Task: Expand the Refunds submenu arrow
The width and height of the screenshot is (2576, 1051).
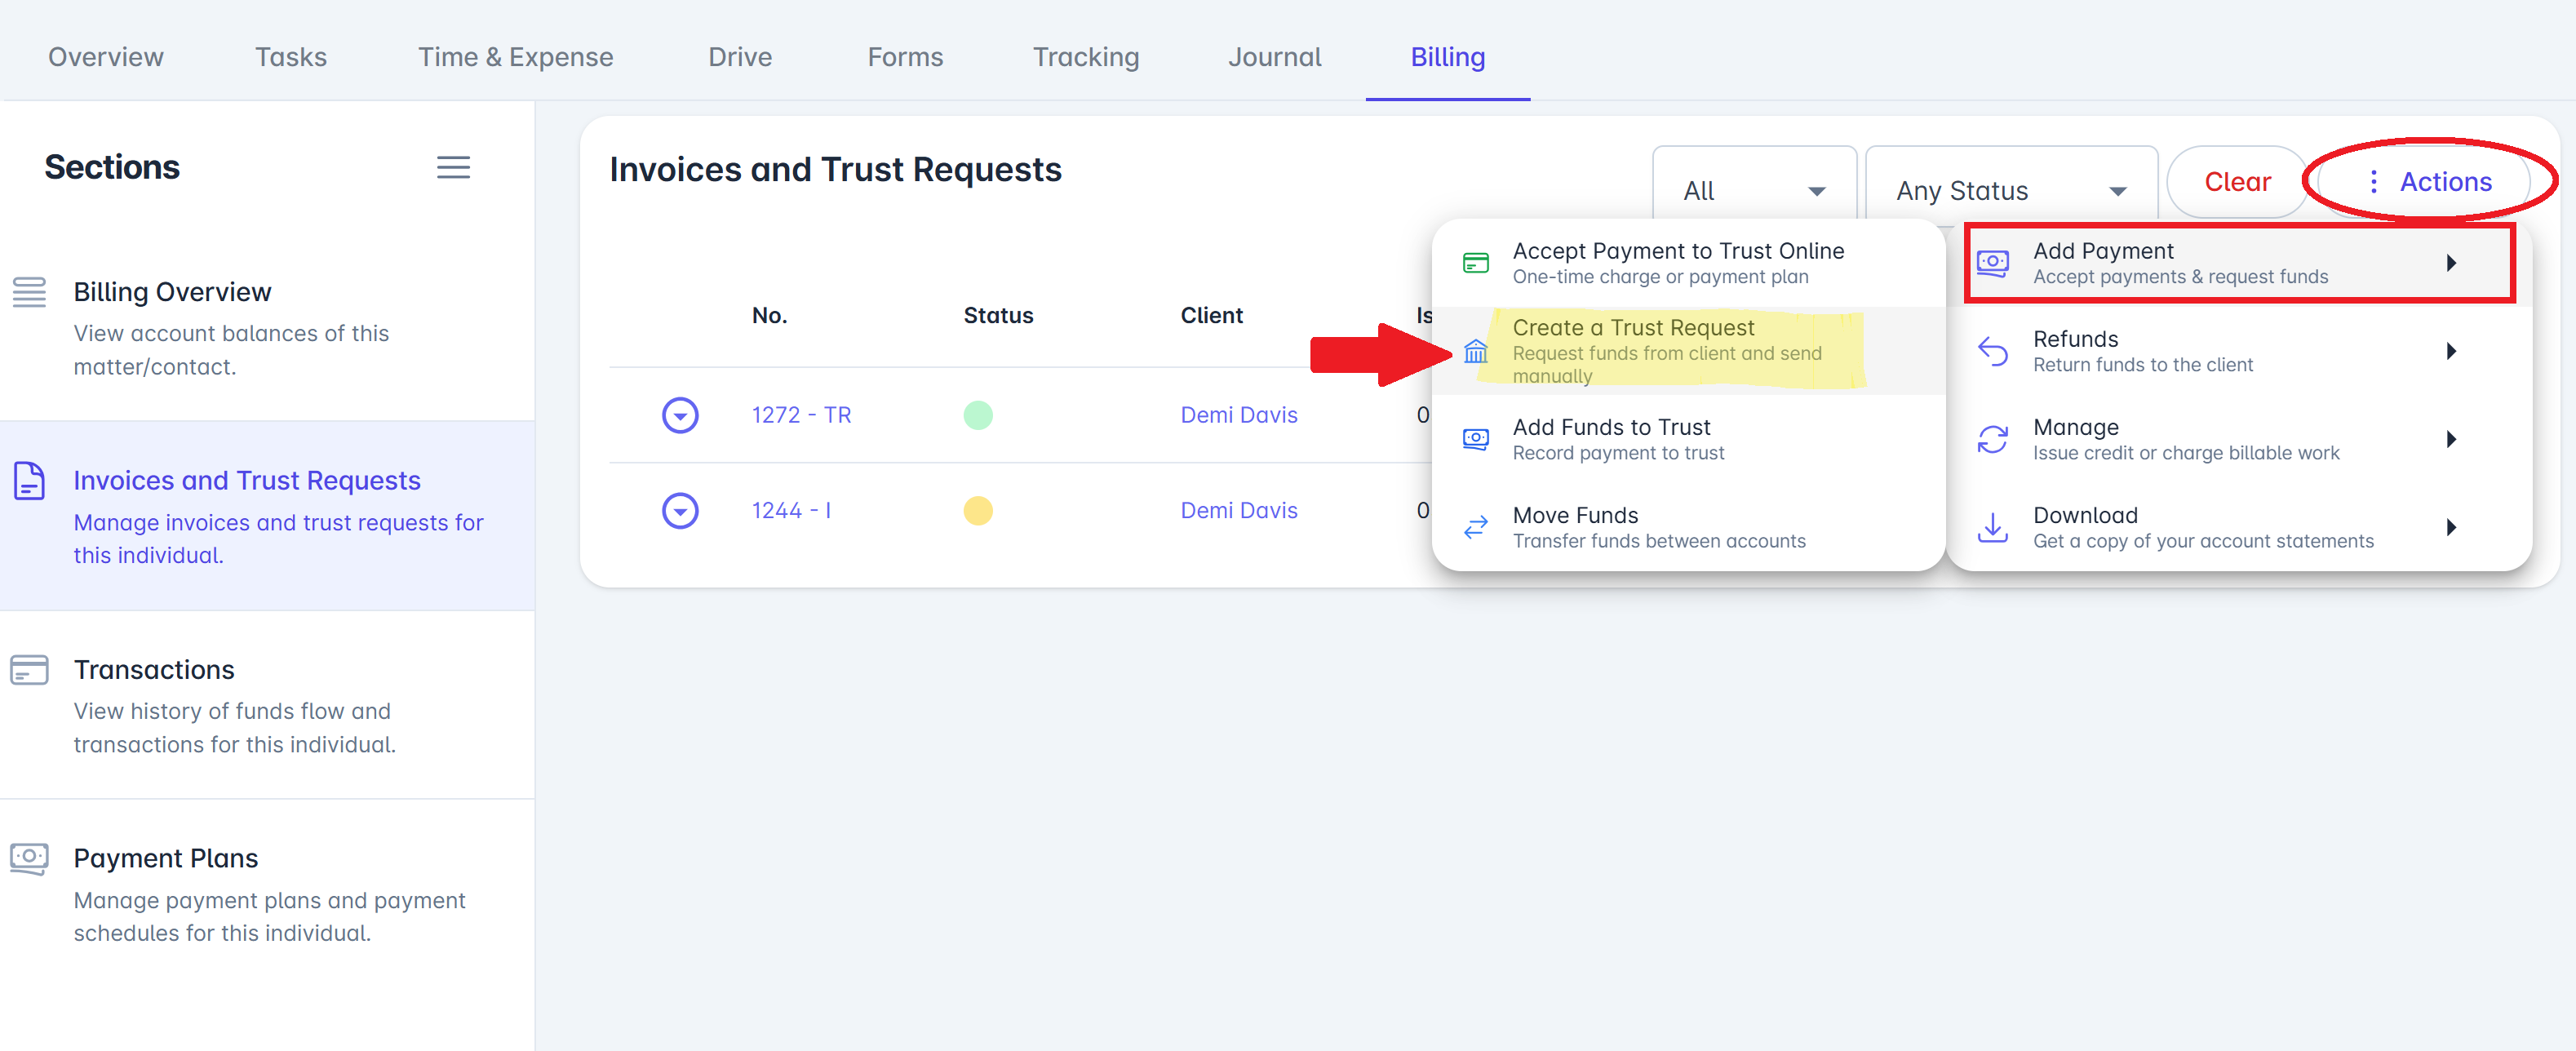Action: (x=2451, y=351)
